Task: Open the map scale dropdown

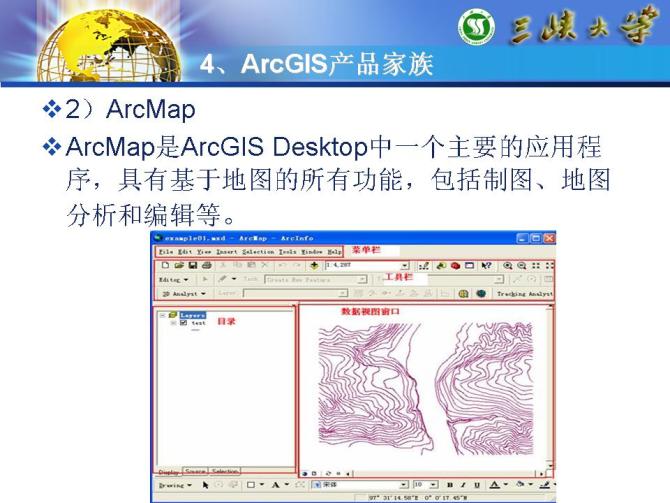Action: click(x=405, y=266)
